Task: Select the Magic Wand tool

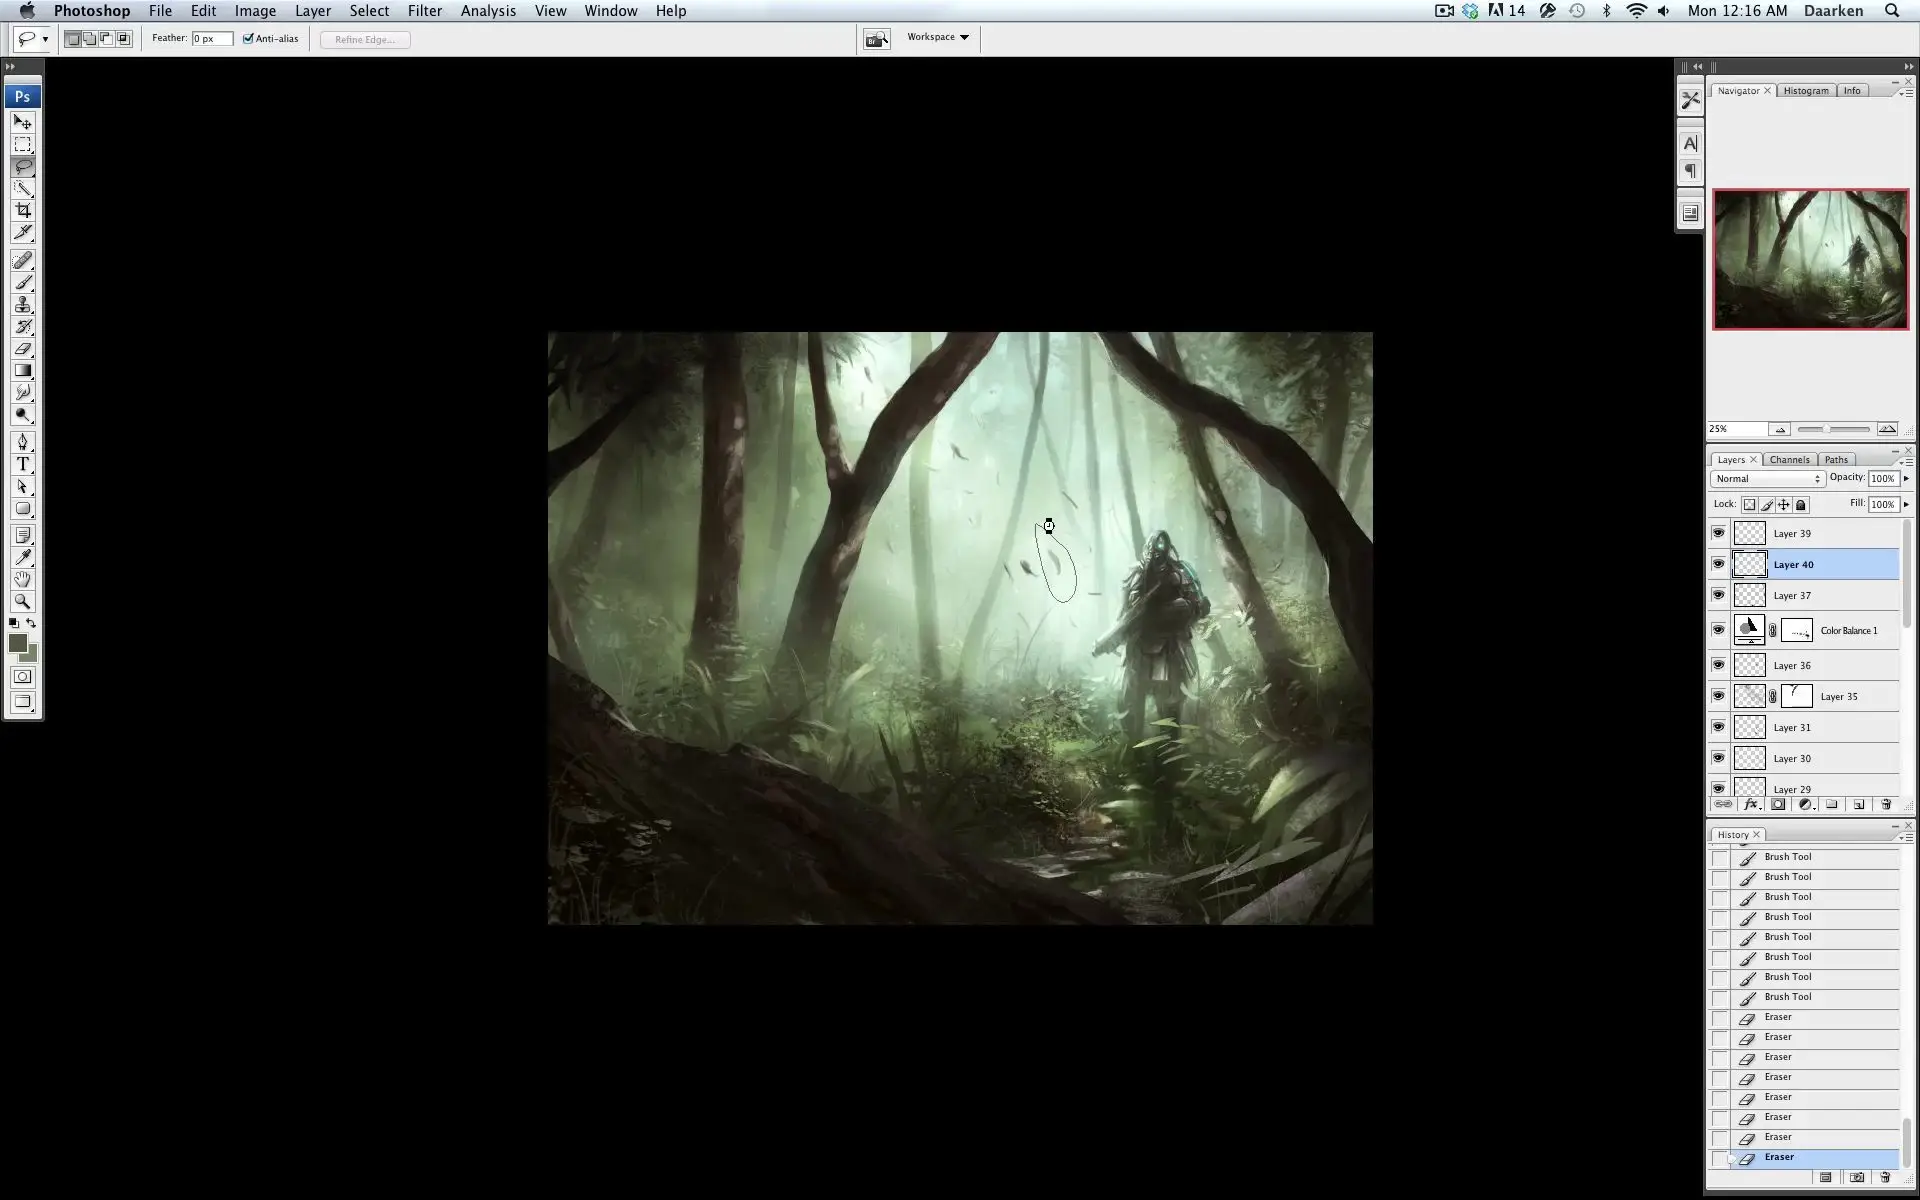Action: tap(22, 188)
